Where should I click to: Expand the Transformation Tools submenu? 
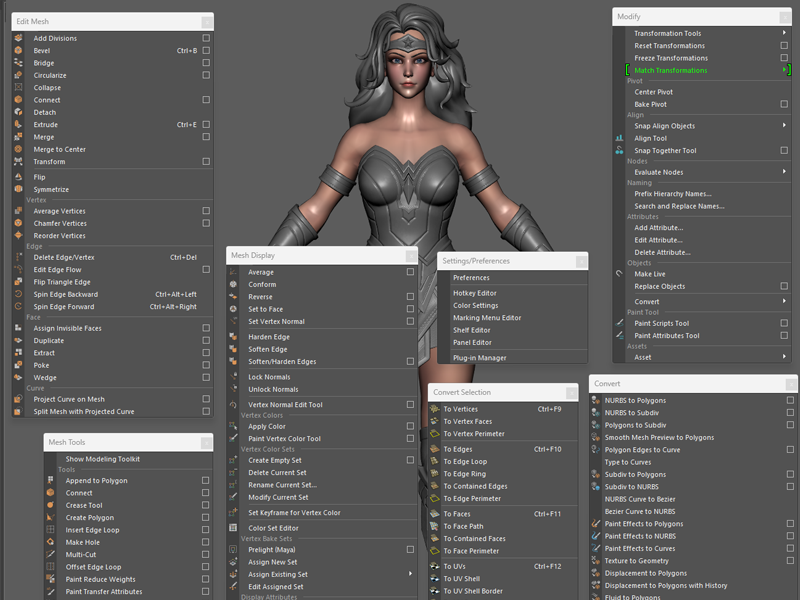pyautogui.click(x=784, y=33)
